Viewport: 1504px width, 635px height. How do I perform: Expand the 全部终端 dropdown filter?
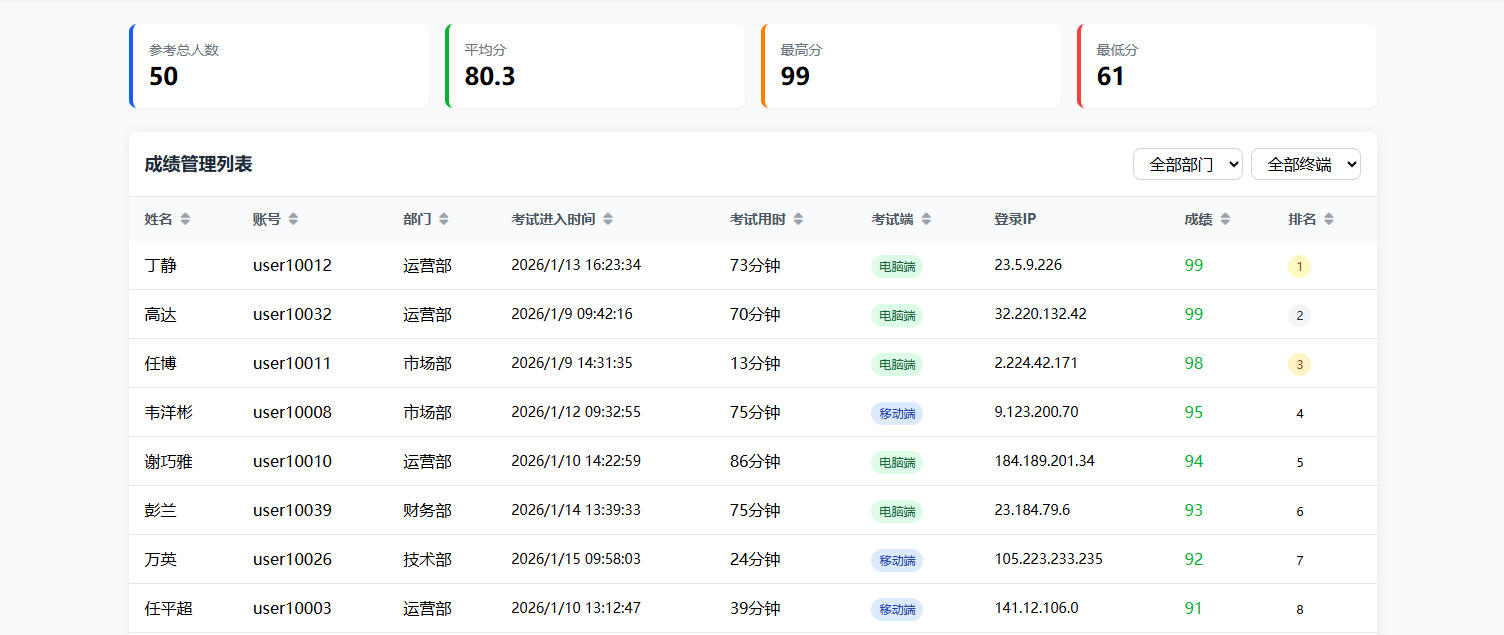coord(1305,164)
